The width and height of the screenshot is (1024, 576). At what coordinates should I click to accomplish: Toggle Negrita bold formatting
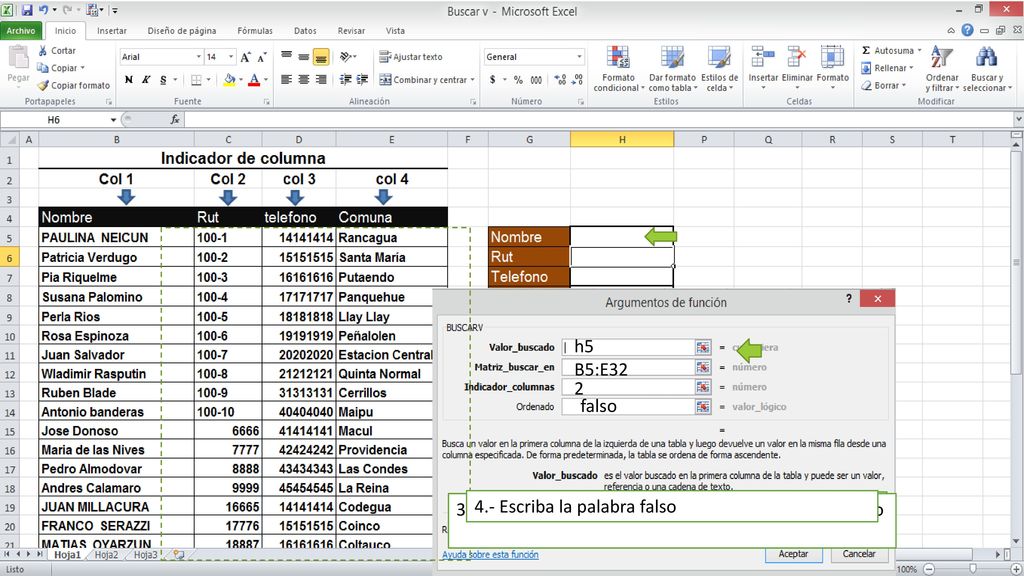click(x=129, y=80)
